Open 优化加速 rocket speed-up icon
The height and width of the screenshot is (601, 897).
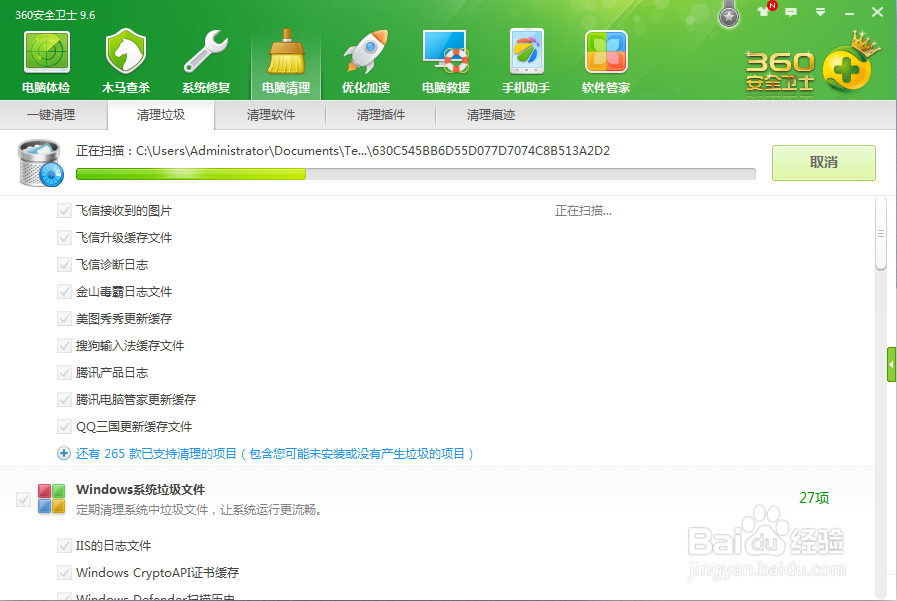coord(366,62)
